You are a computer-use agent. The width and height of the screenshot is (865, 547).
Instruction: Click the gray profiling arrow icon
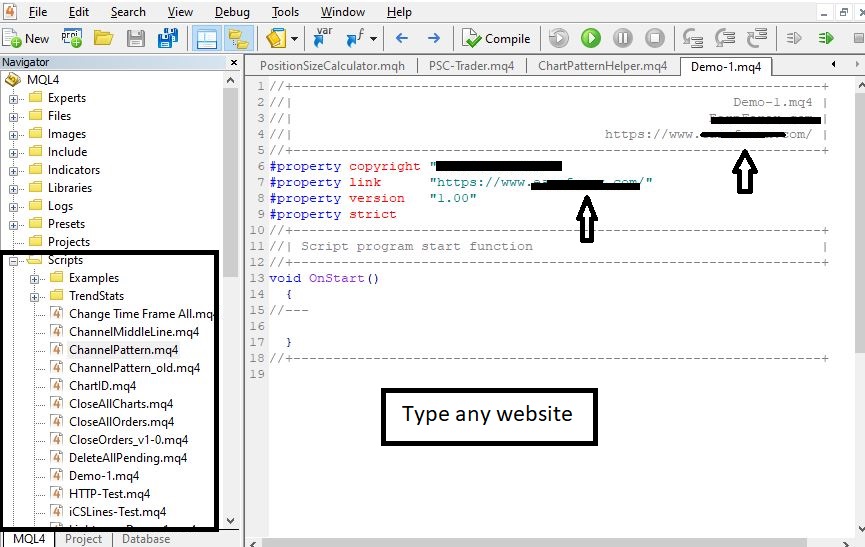(x=794, y=38)
